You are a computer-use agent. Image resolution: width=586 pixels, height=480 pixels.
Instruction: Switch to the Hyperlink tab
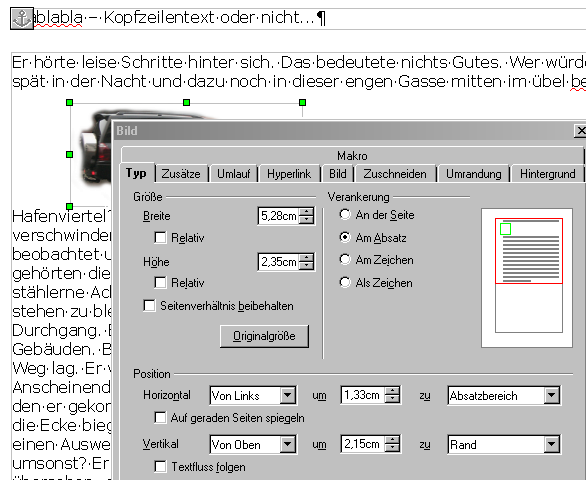point(289,174)
